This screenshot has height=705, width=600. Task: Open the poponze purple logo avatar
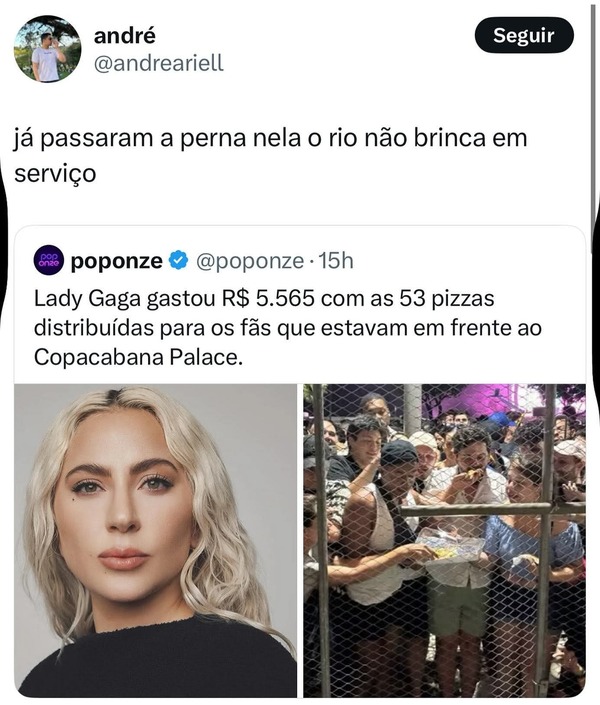click(x=49, y=260)
